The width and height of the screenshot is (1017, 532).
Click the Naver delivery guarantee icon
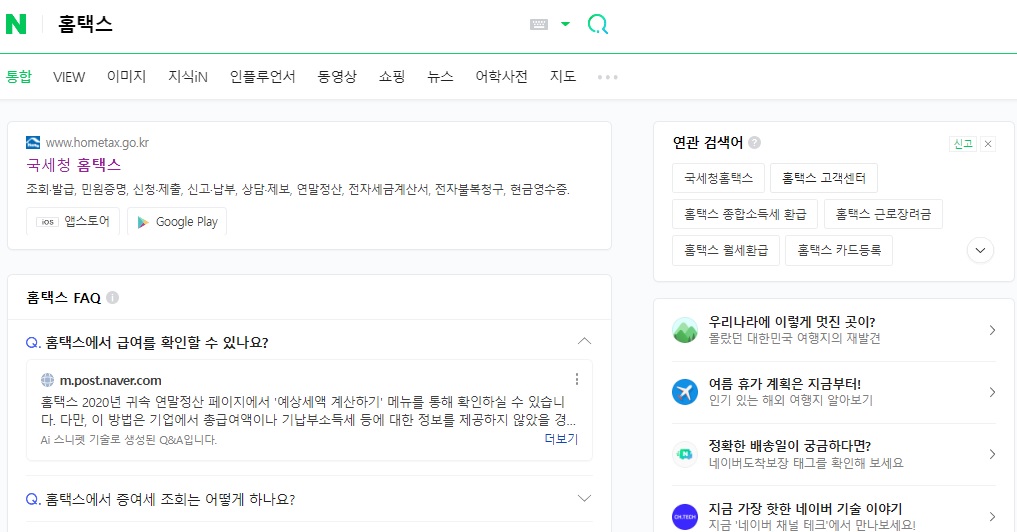pyautogui.click(x=685, y=454)
